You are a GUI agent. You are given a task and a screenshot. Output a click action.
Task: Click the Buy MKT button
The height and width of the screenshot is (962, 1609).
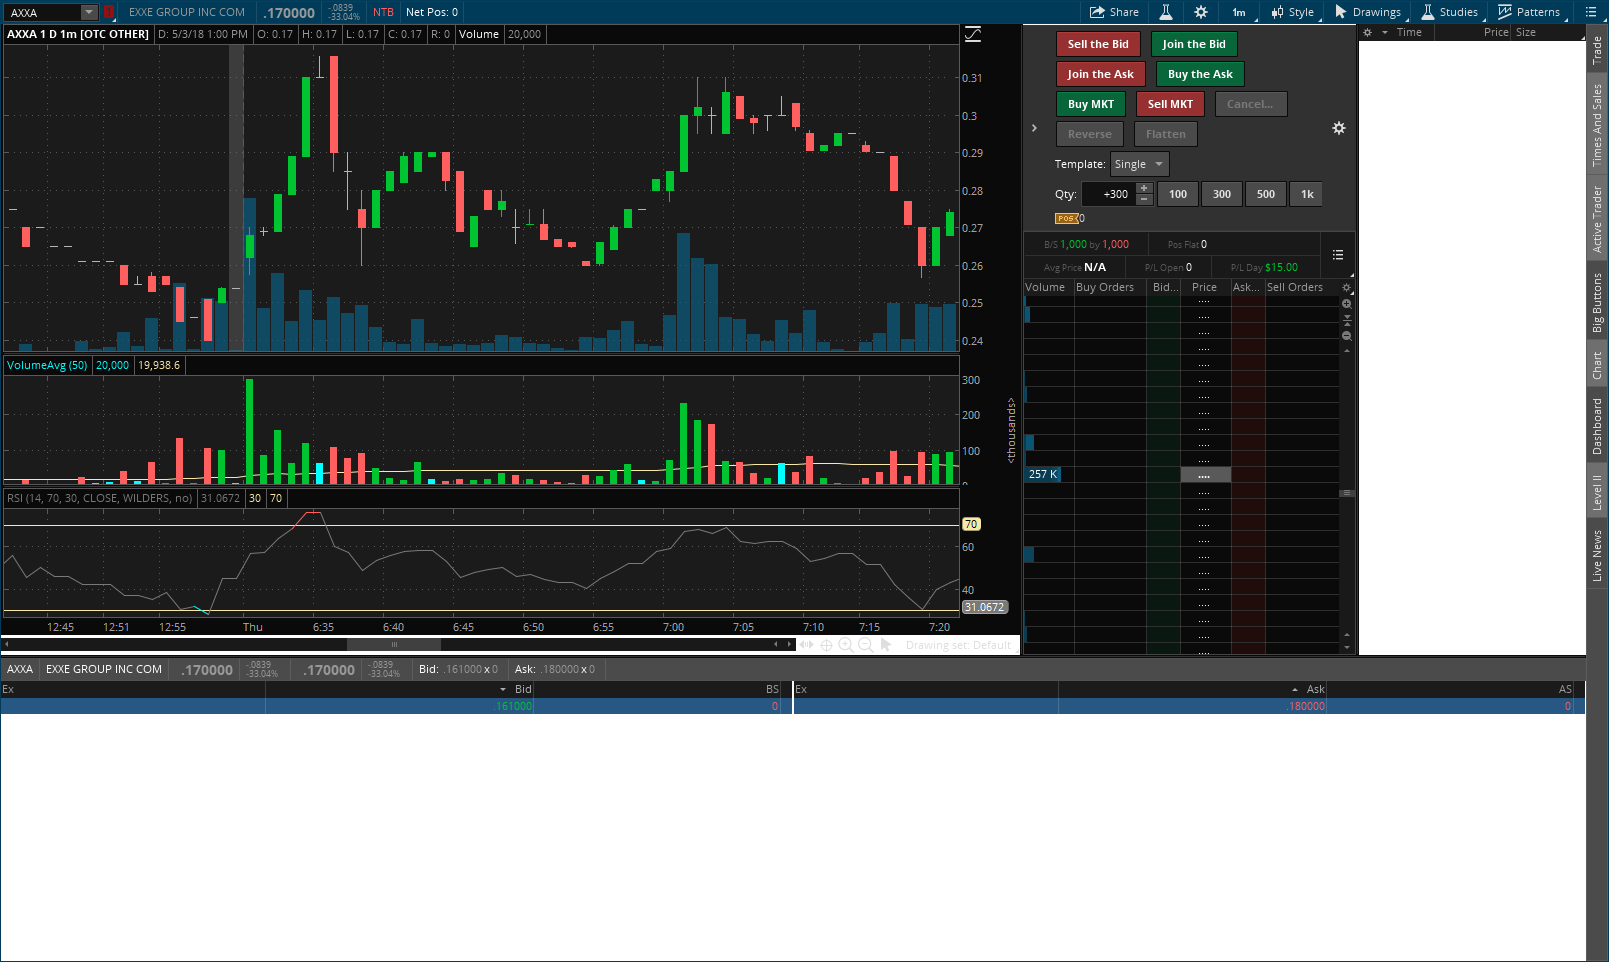(1091, 104)
